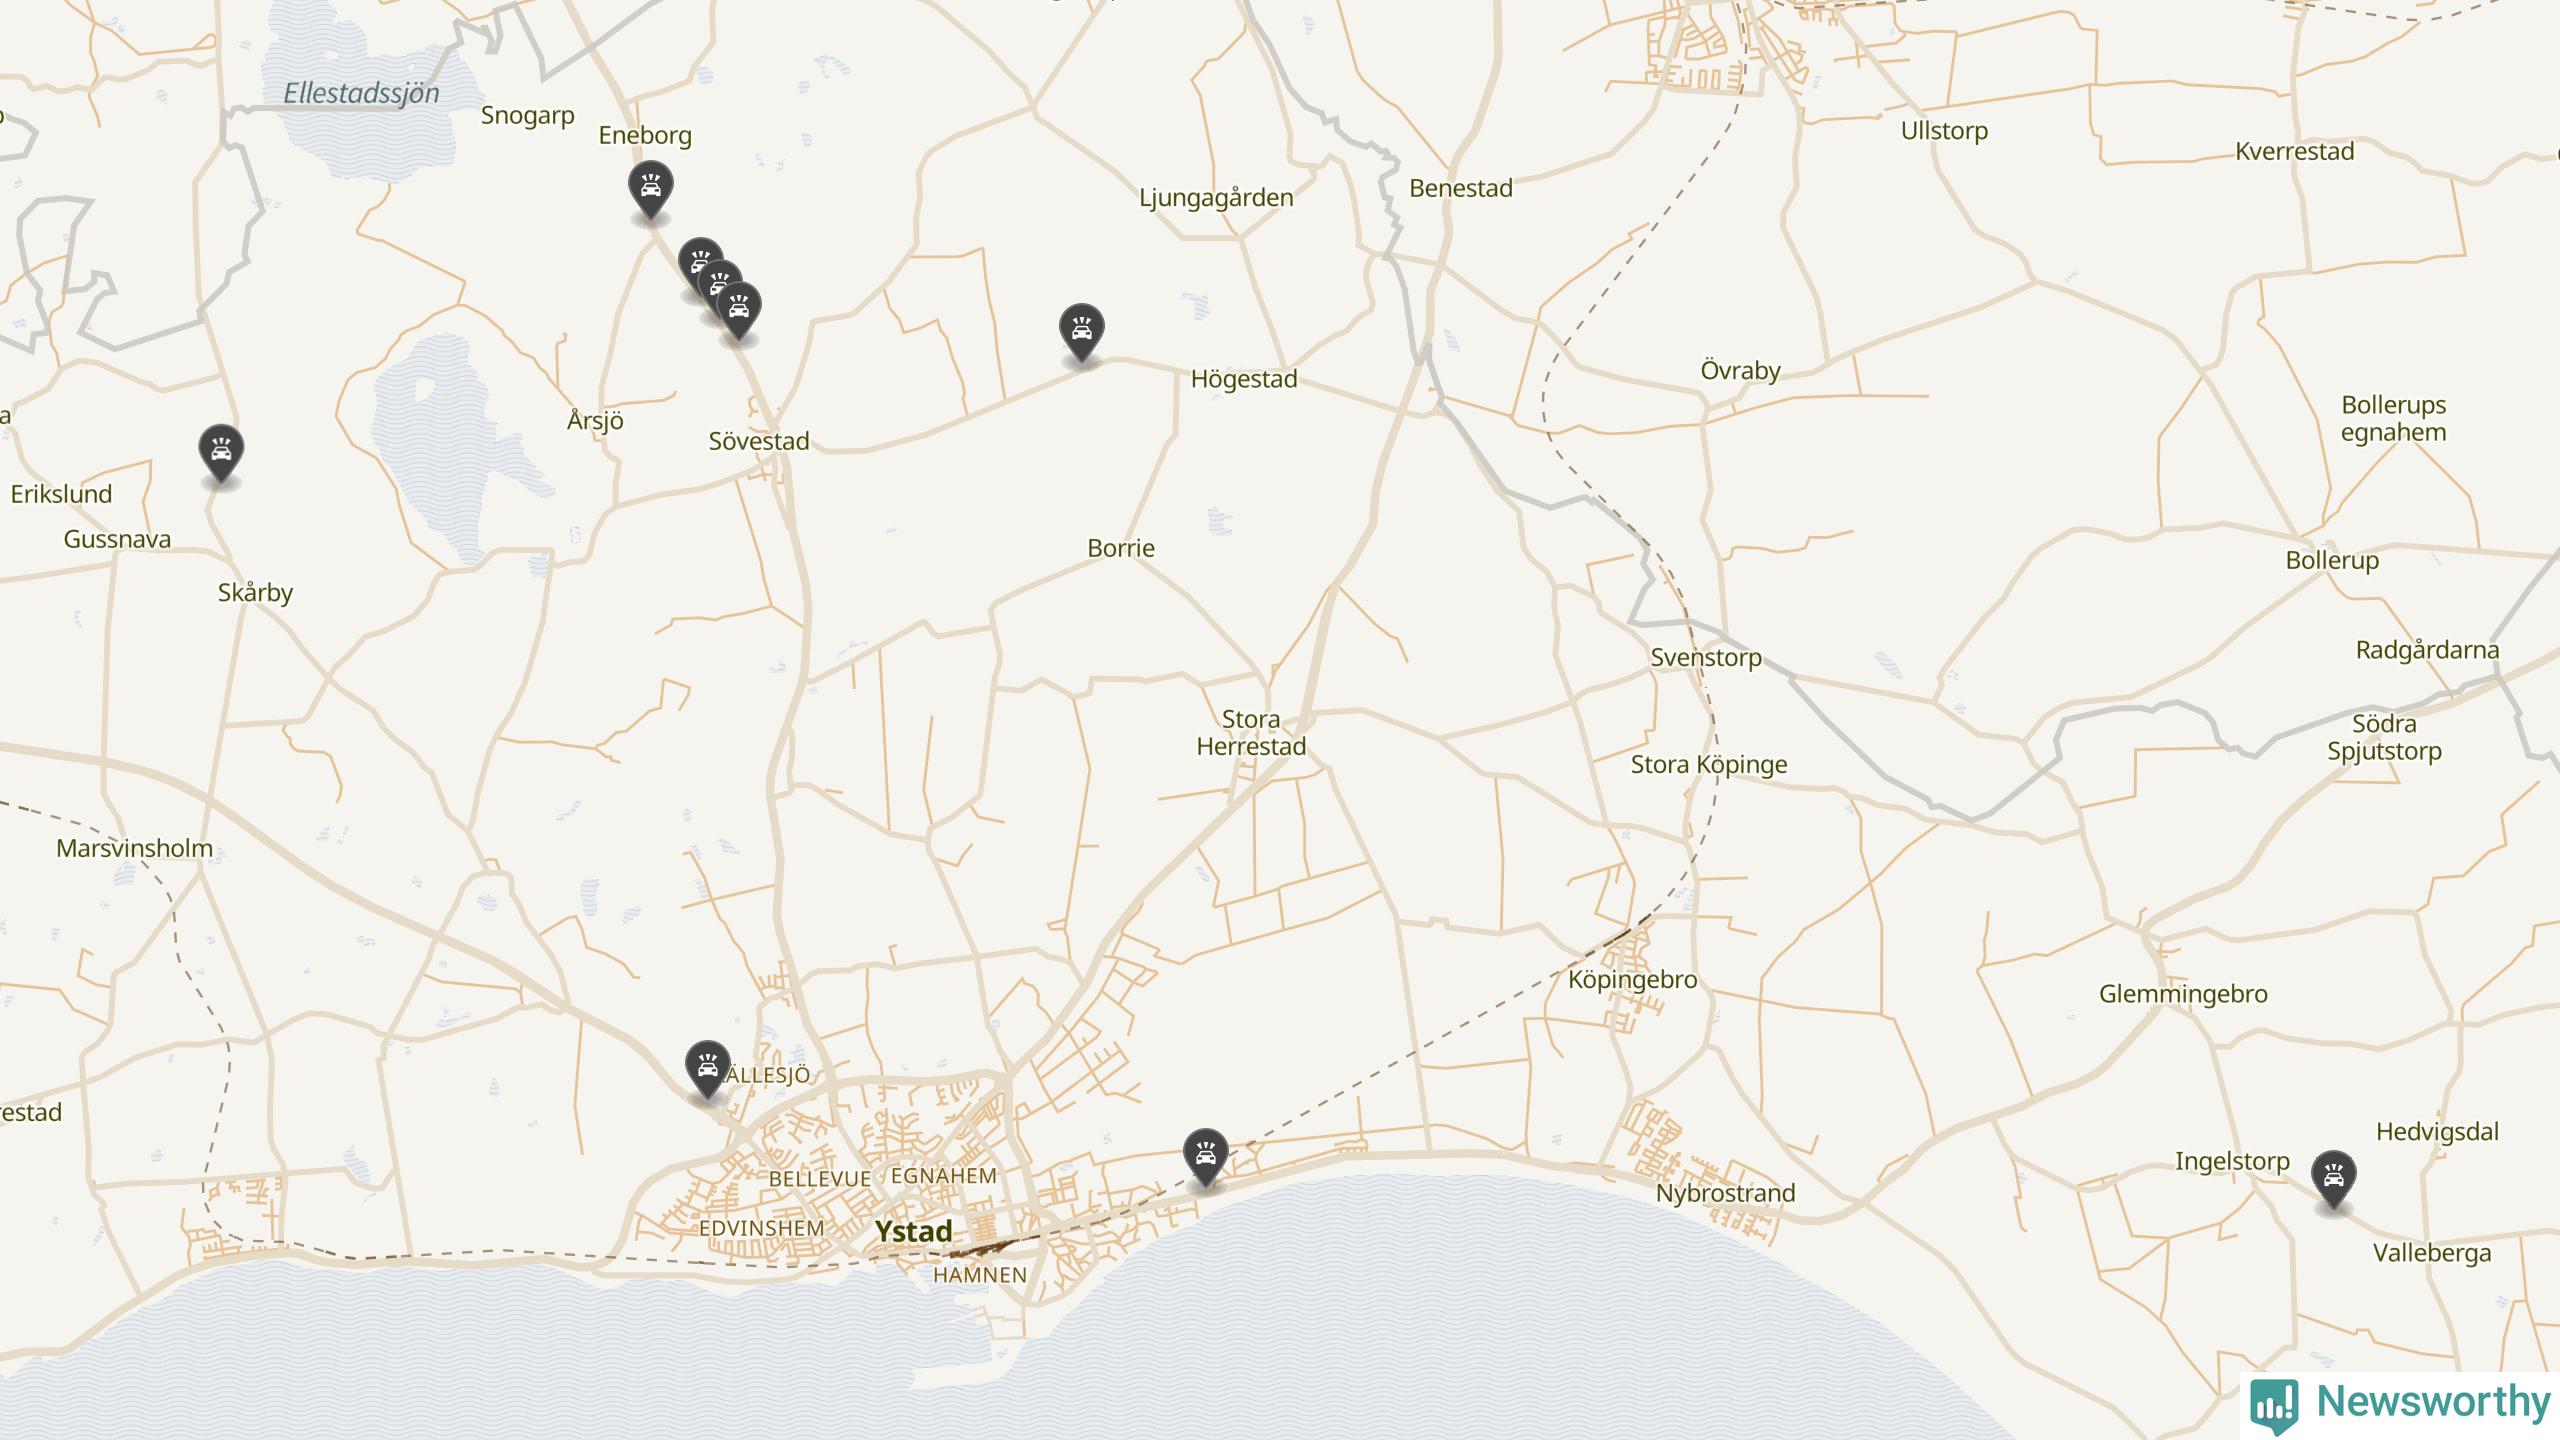Click the Köpingebro town label
This screenshot has width=2560, height=1440.
click(1632, 980)
